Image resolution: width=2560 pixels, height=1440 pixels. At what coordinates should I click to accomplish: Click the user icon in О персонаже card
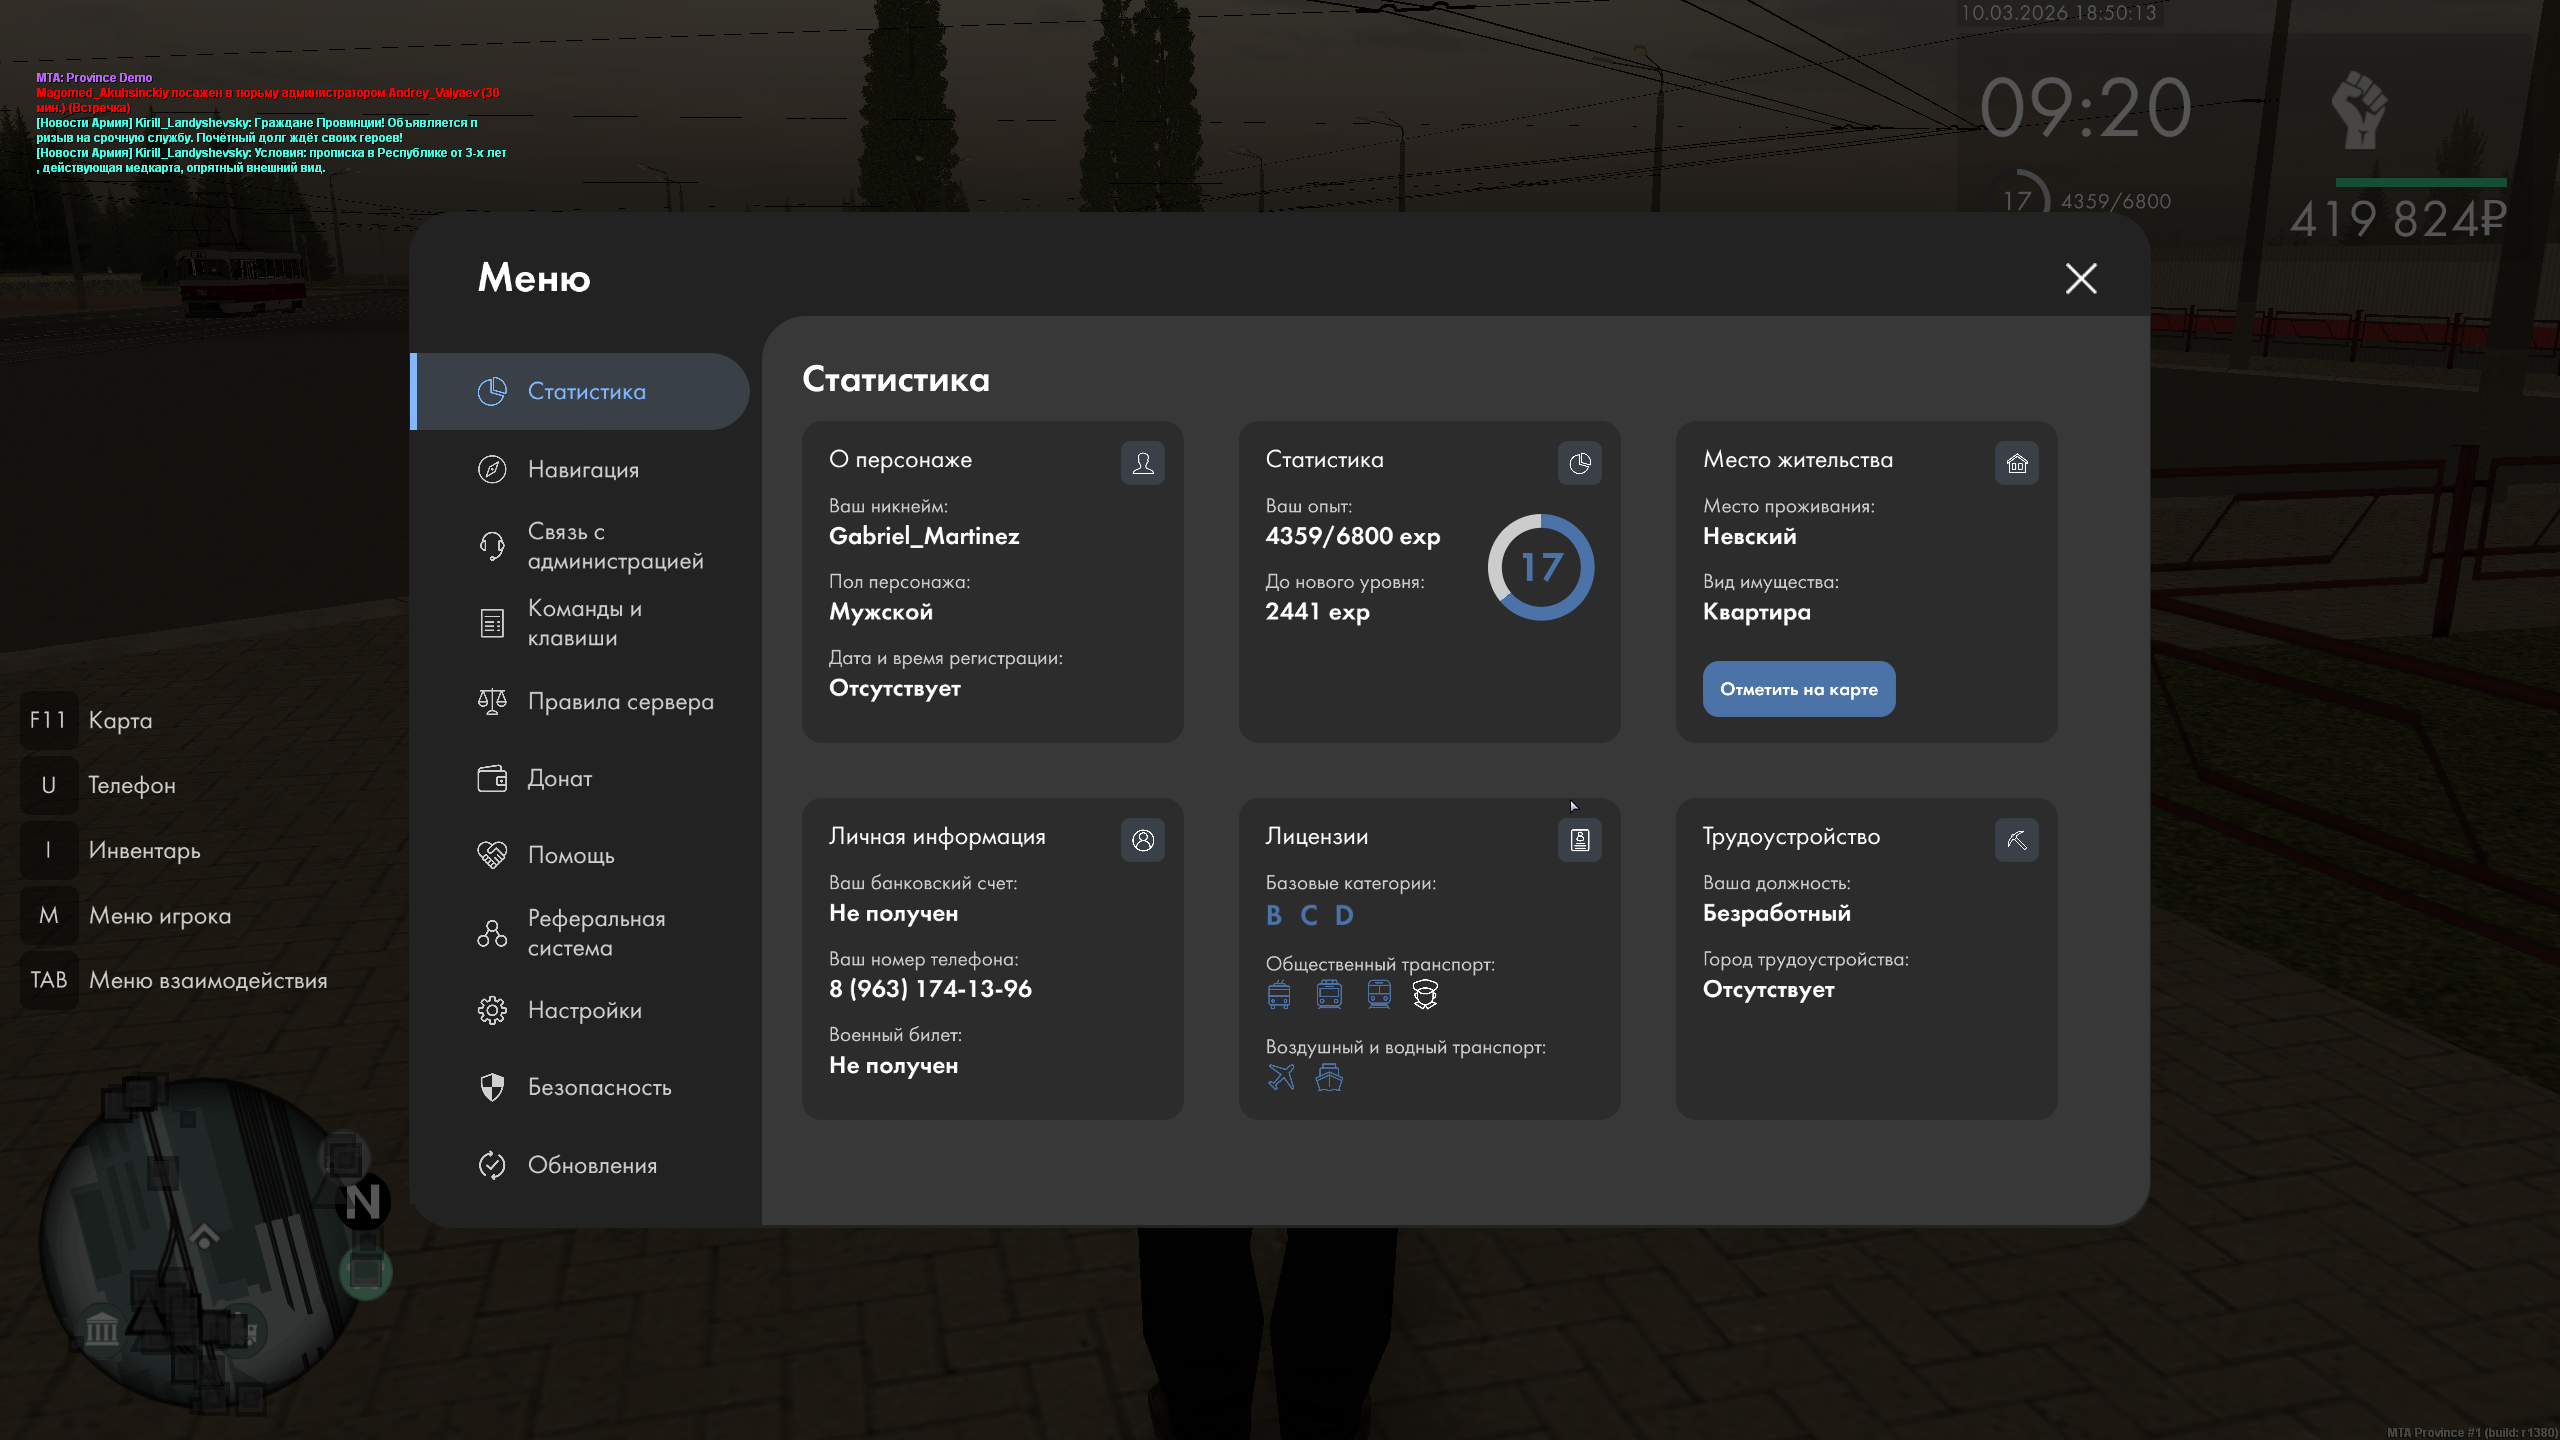coord(1142,463)
